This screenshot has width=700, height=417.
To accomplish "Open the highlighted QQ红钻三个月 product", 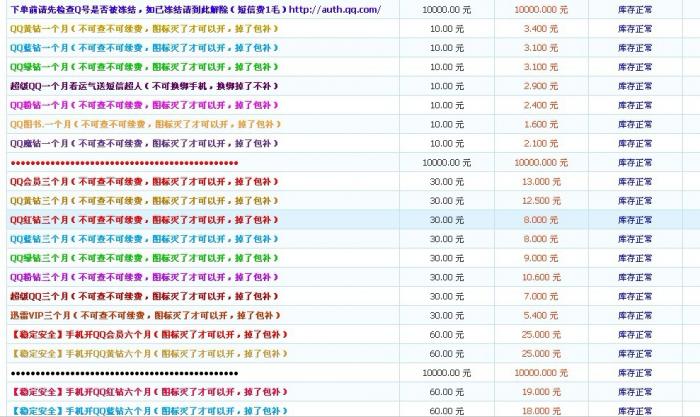I will coord(144,220).
